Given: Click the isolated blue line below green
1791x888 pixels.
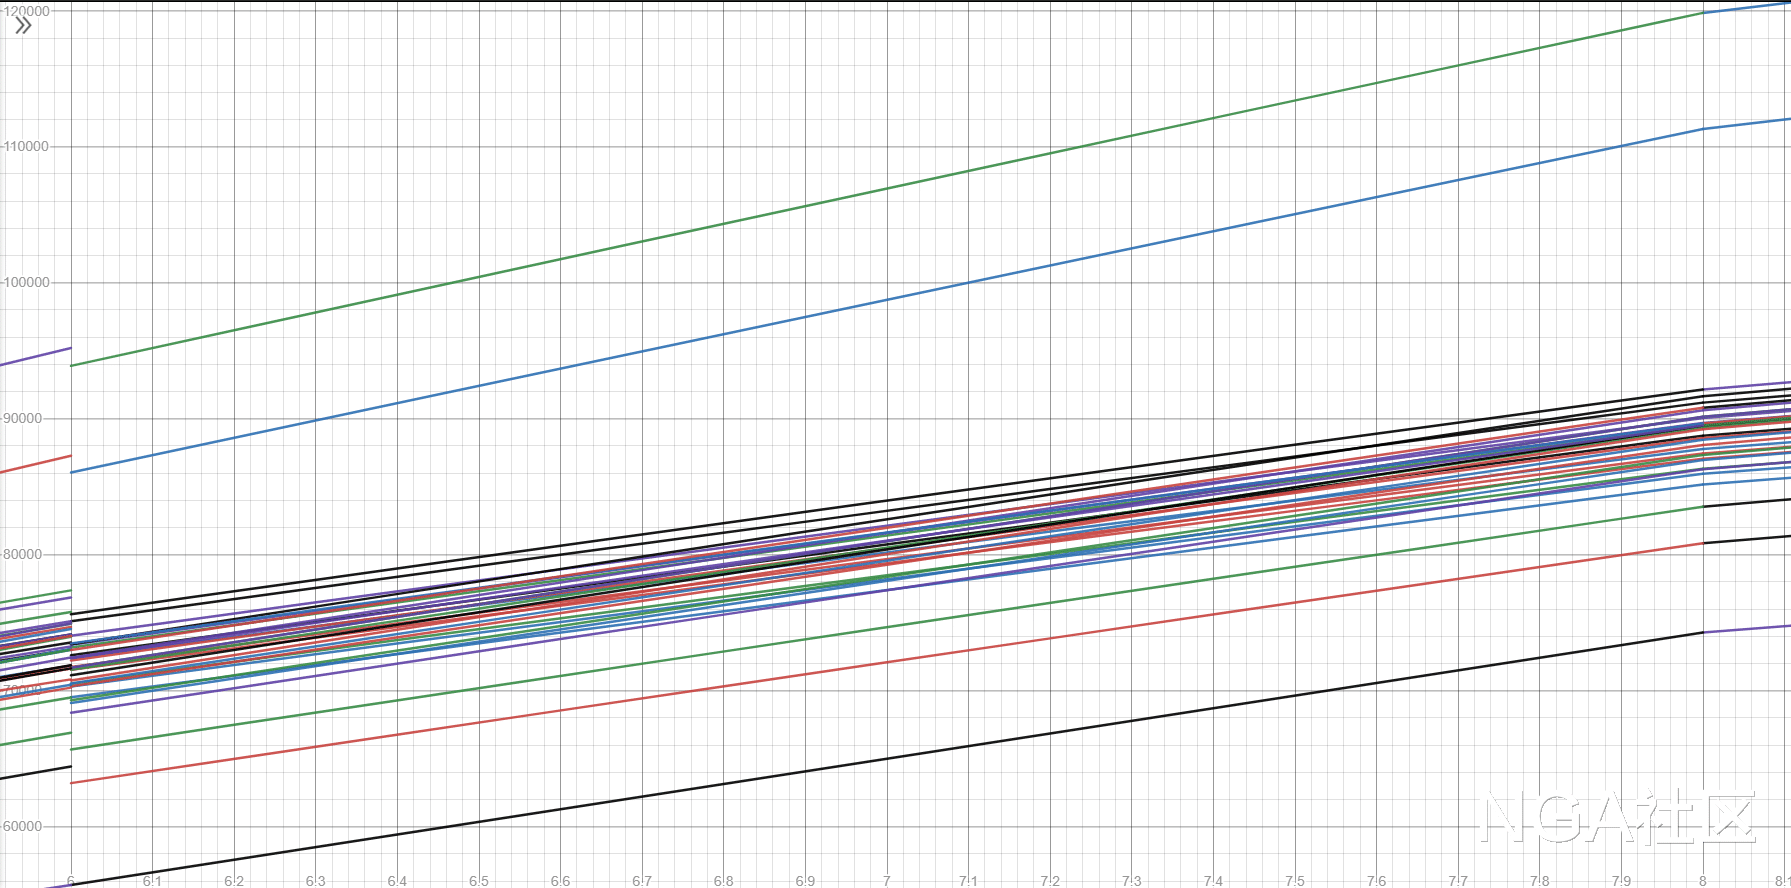Looking at the screenshot, I should click(887, 300).
